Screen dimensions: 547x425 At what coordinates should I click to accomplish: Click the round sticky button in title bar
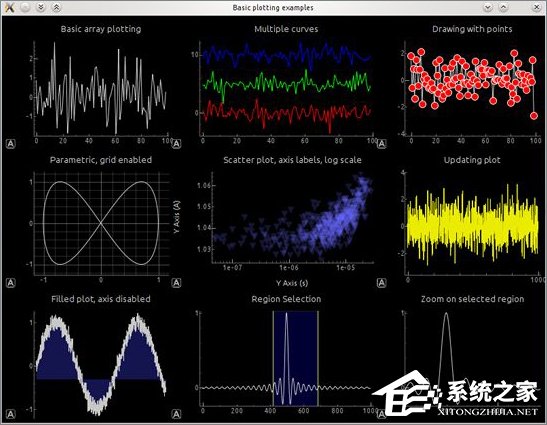(25, 7)
